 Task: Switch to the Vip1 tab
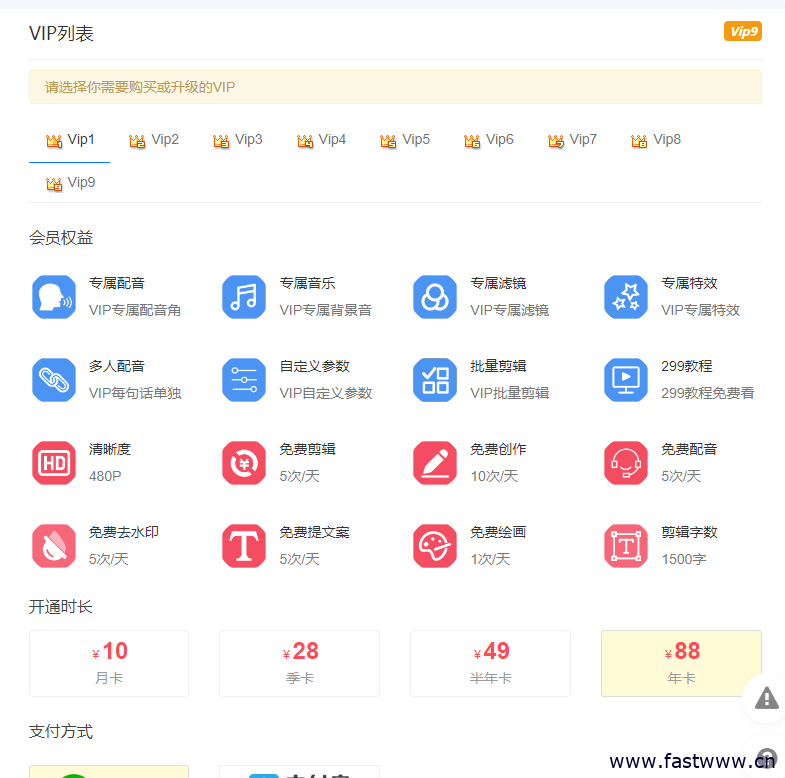[70, 140]
